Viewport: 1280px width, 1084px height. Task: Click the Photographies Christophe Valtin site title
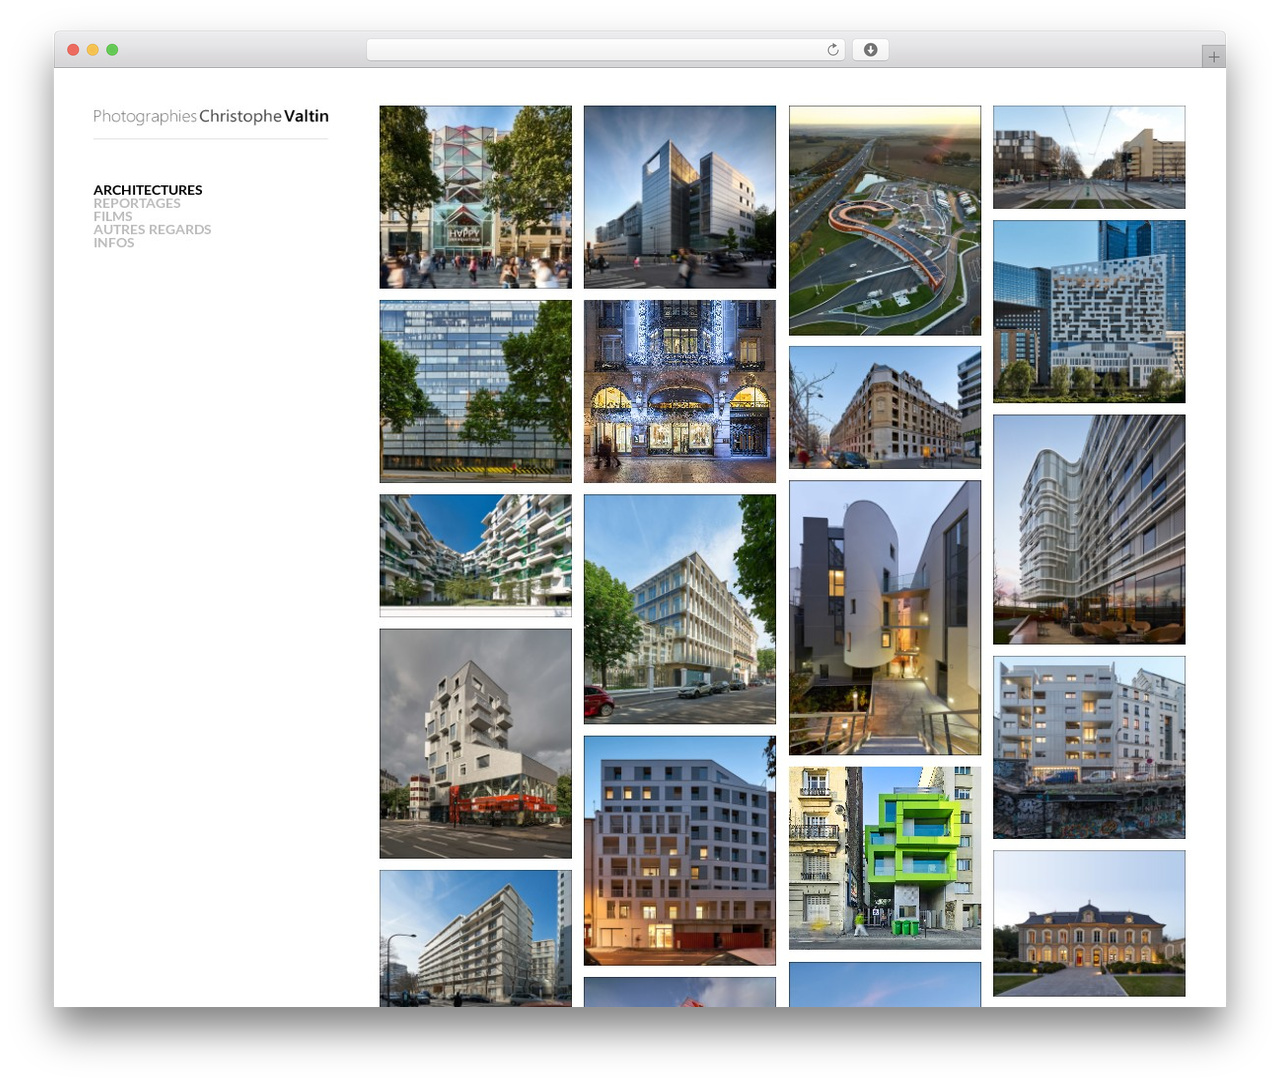click(x=211, y=116)
